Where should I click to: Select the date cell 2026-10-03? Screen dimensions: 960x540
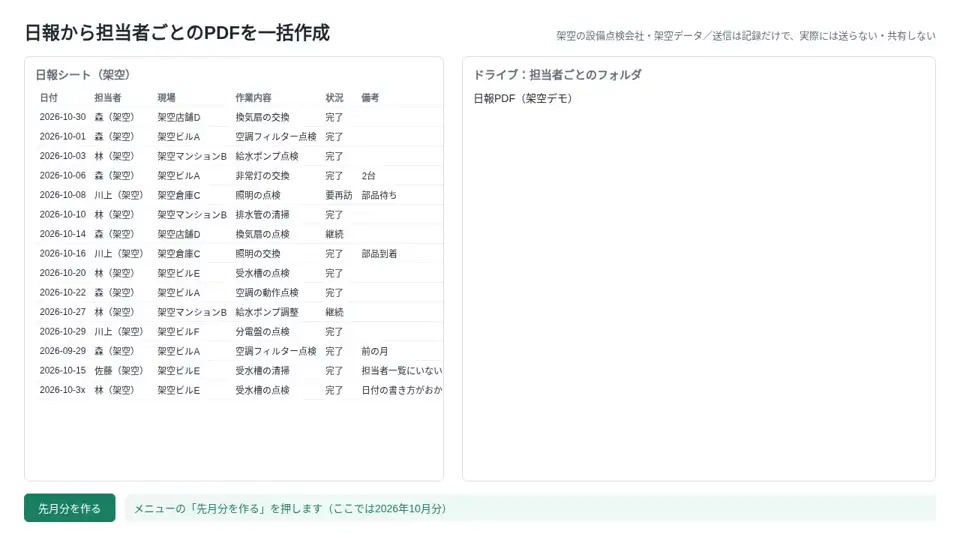point(62,156)
